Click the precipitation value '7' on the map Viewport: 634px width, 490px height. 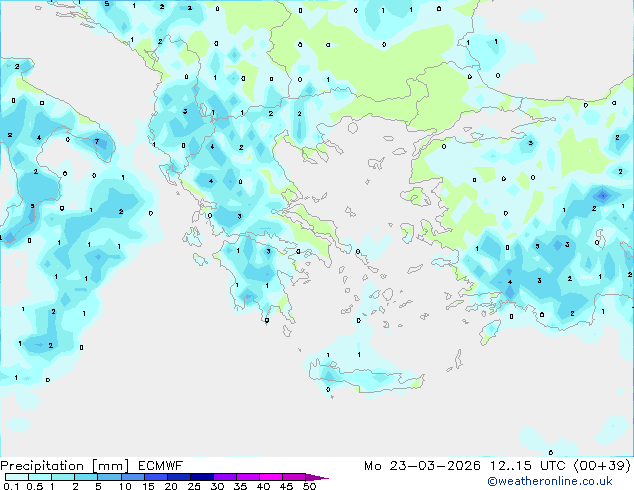(97, 141)
